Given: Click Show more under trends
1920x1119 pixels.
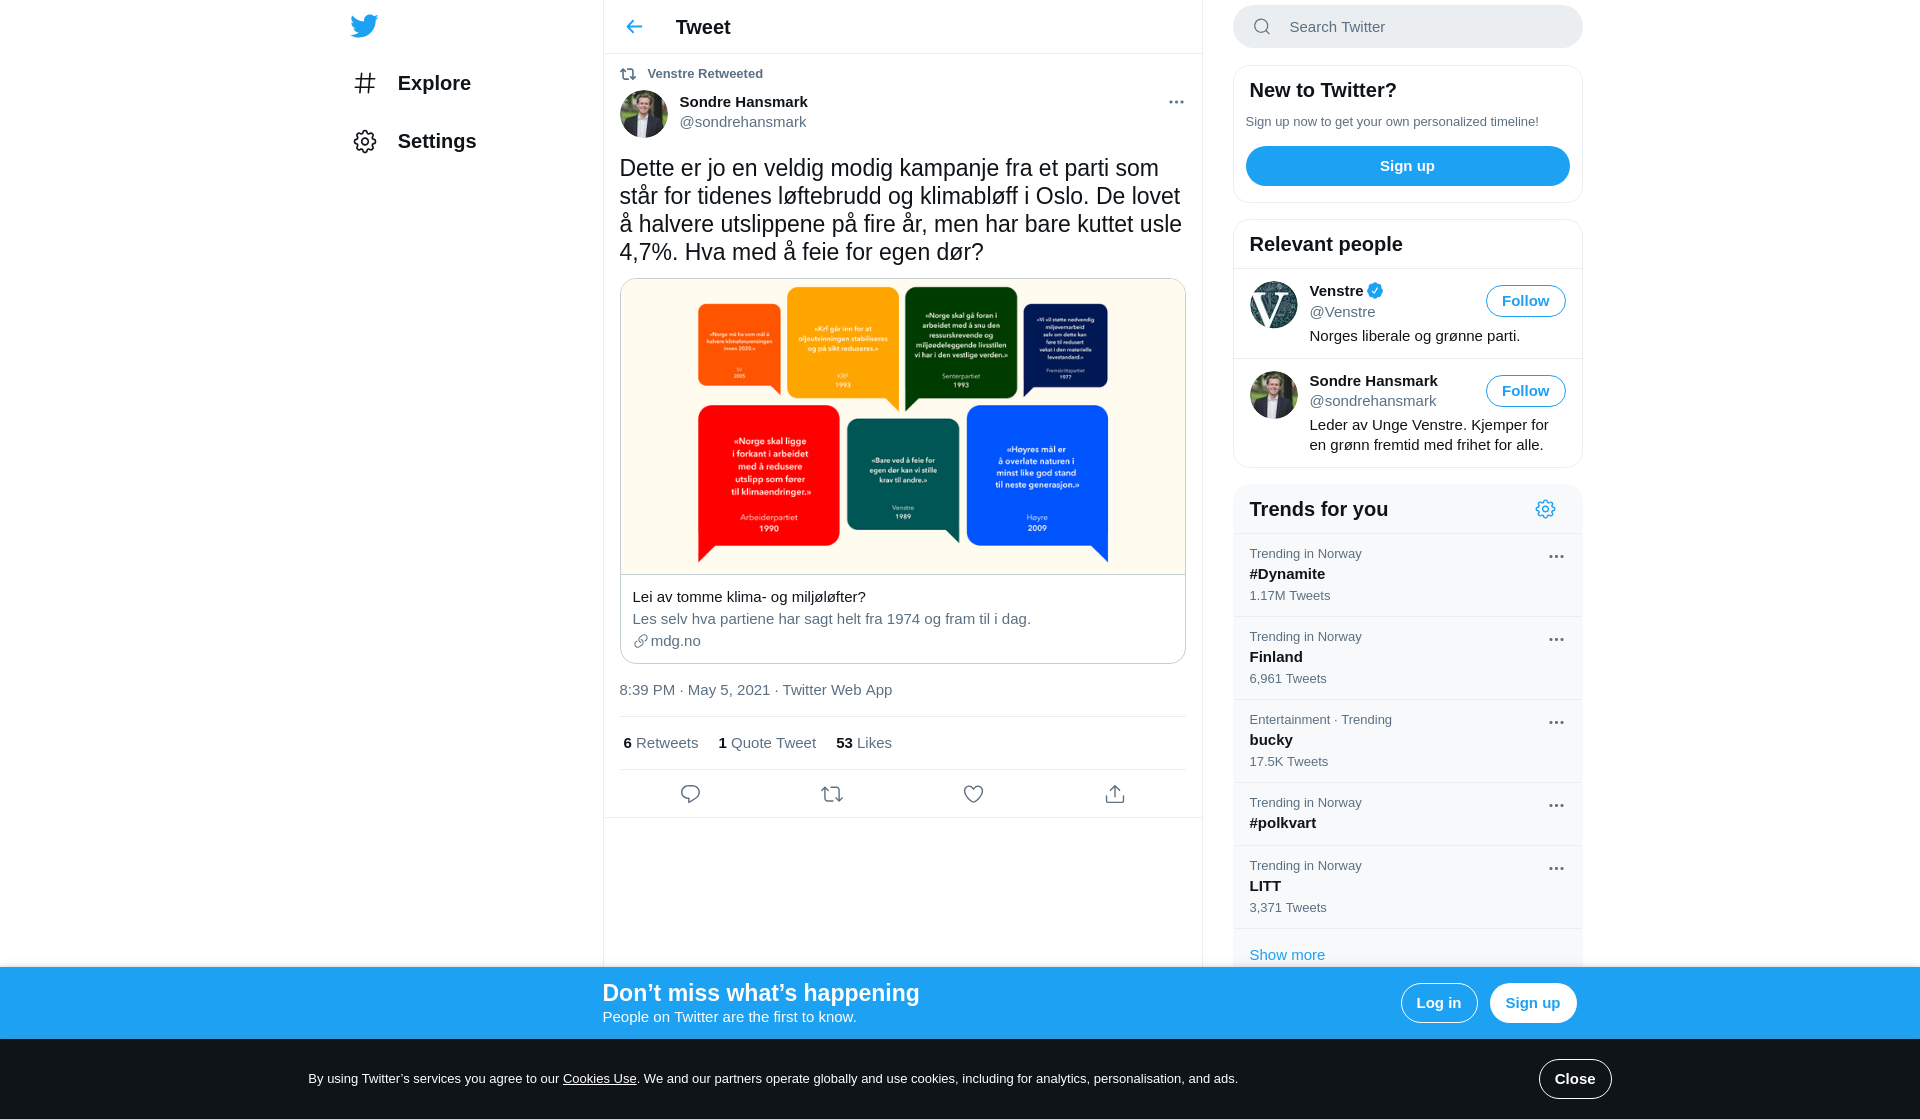Looking at the screenshot, I should [1287, 955].
